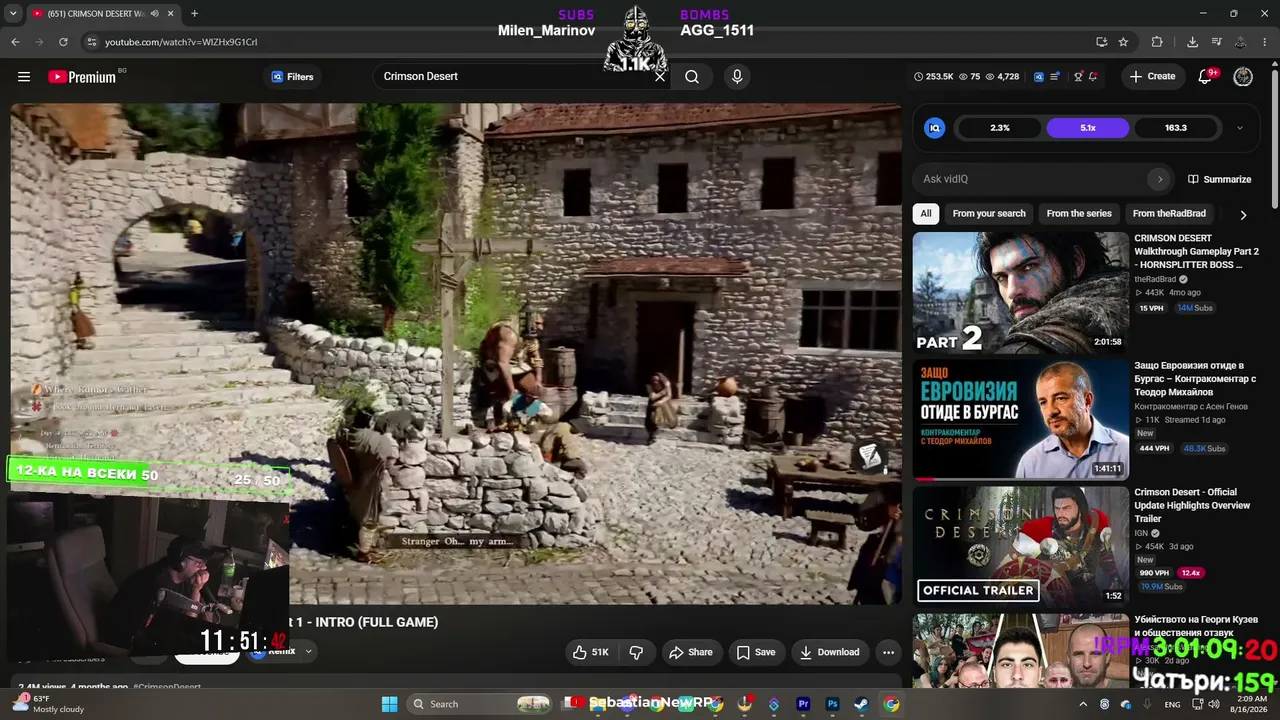The image size is (1280, 720).
Task: Show more filter chips with the arrow
Action: pyautogui.click(x=1243, y=214)
